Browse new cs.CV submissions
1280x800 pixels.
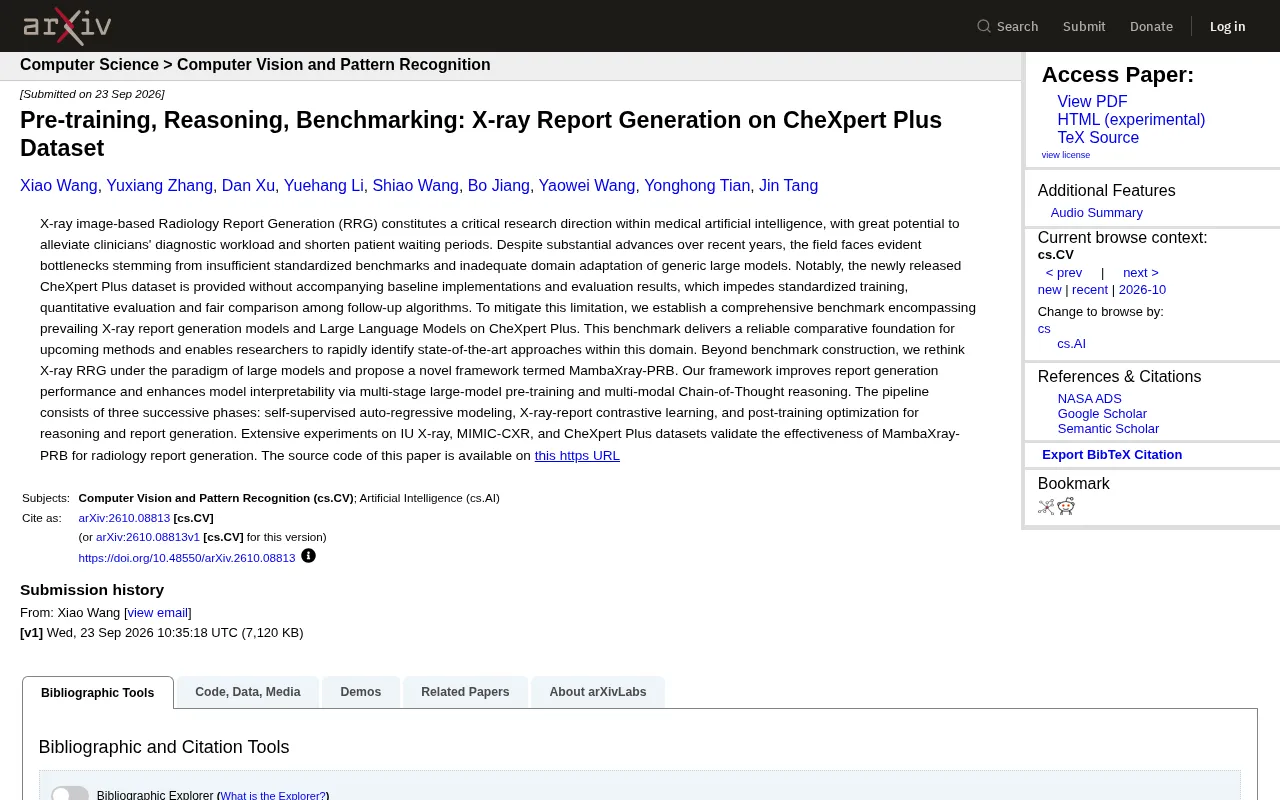[1050, 290]
